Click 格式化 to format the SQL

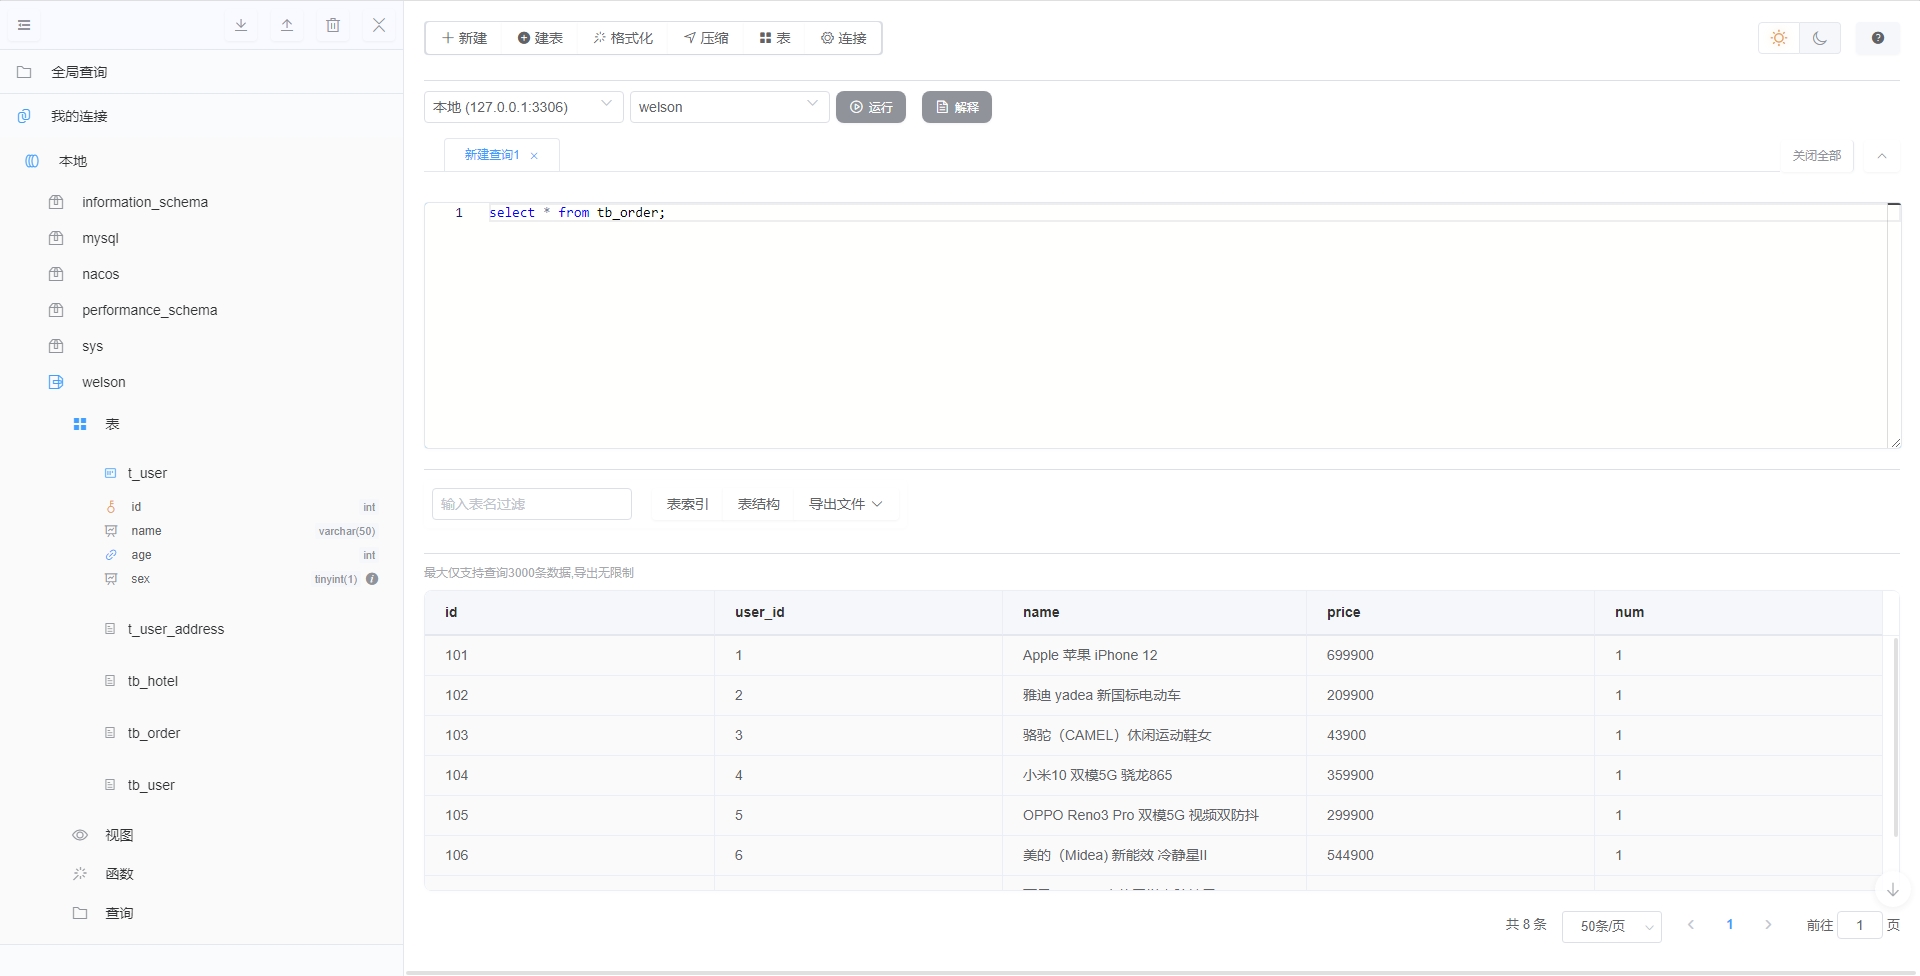(623, 38)
